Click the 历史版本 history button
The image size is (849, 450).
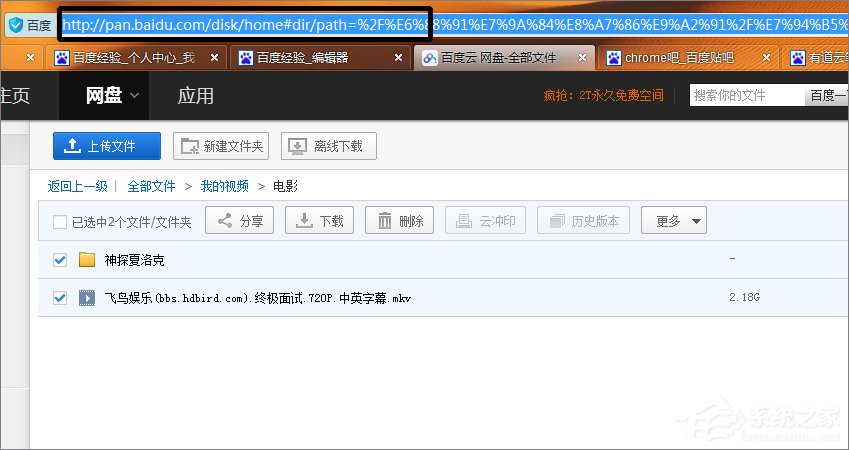pyautogui.click(x=583, y=220)
